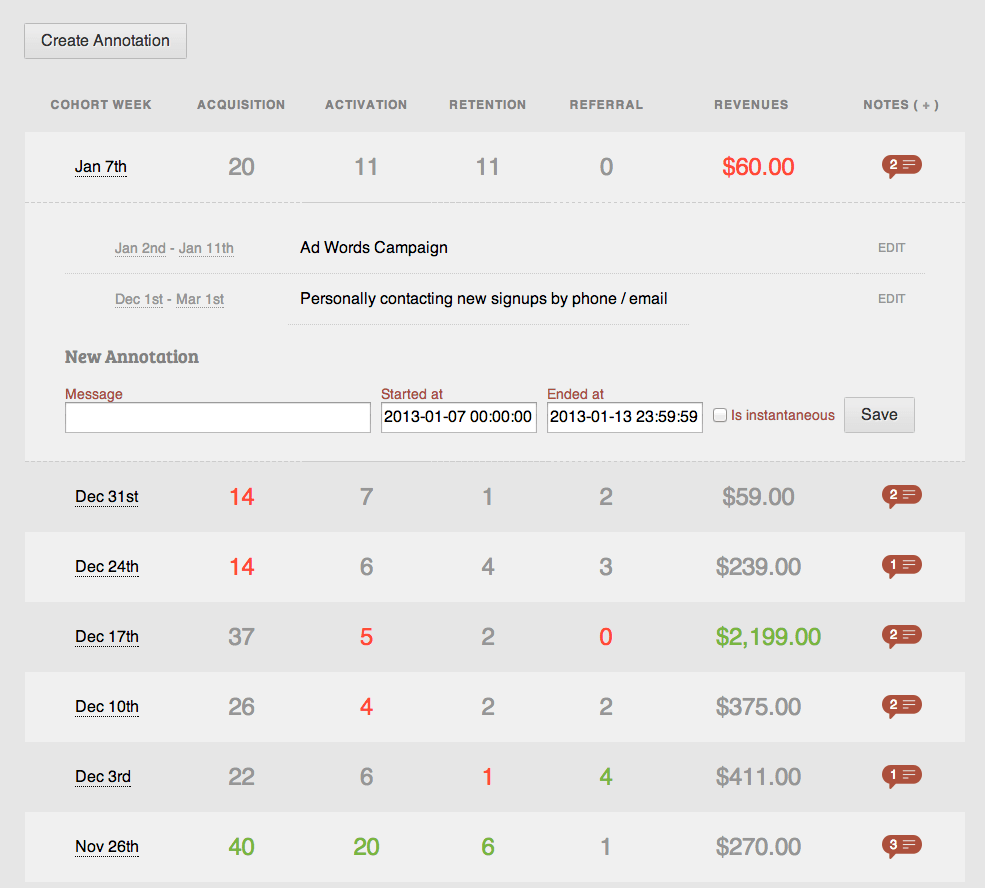Image resolution: width=985 pixels, height=888 pixels.
Task: View the Nov 26th notes bubble
Action: tap(901, 846)
